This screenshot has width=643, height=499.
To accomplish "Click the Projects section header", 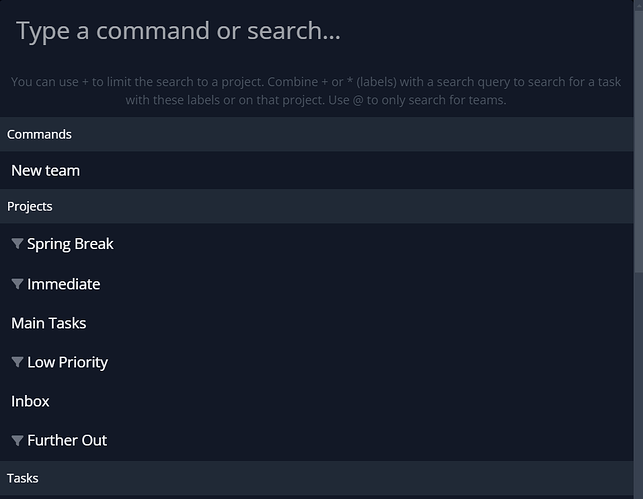I will 30,206.
